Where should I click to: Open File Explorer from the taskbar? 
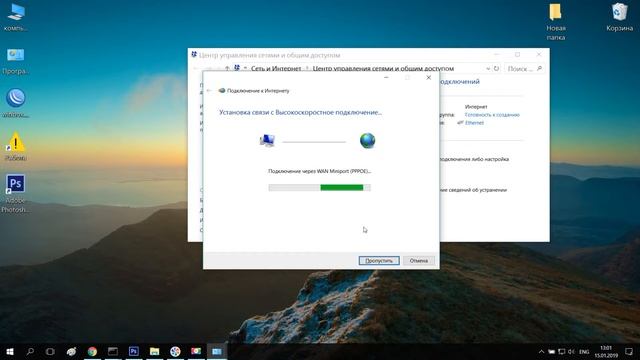click(154, 351)
